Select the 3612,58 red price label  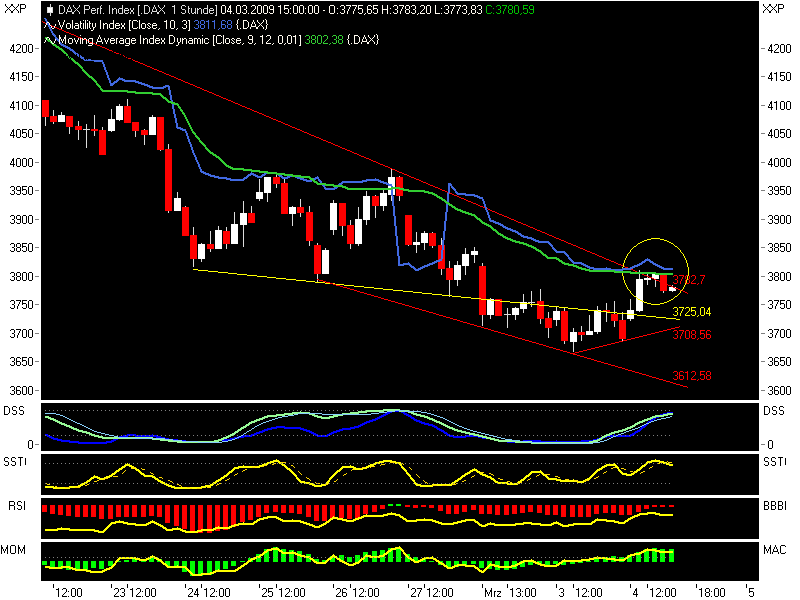coord(692,376)
